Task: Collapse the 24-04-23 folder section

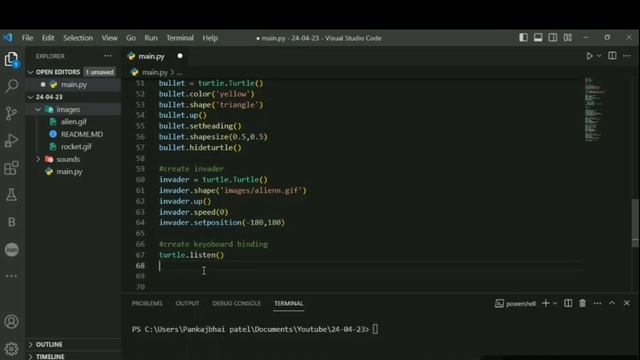Action: 31,97
